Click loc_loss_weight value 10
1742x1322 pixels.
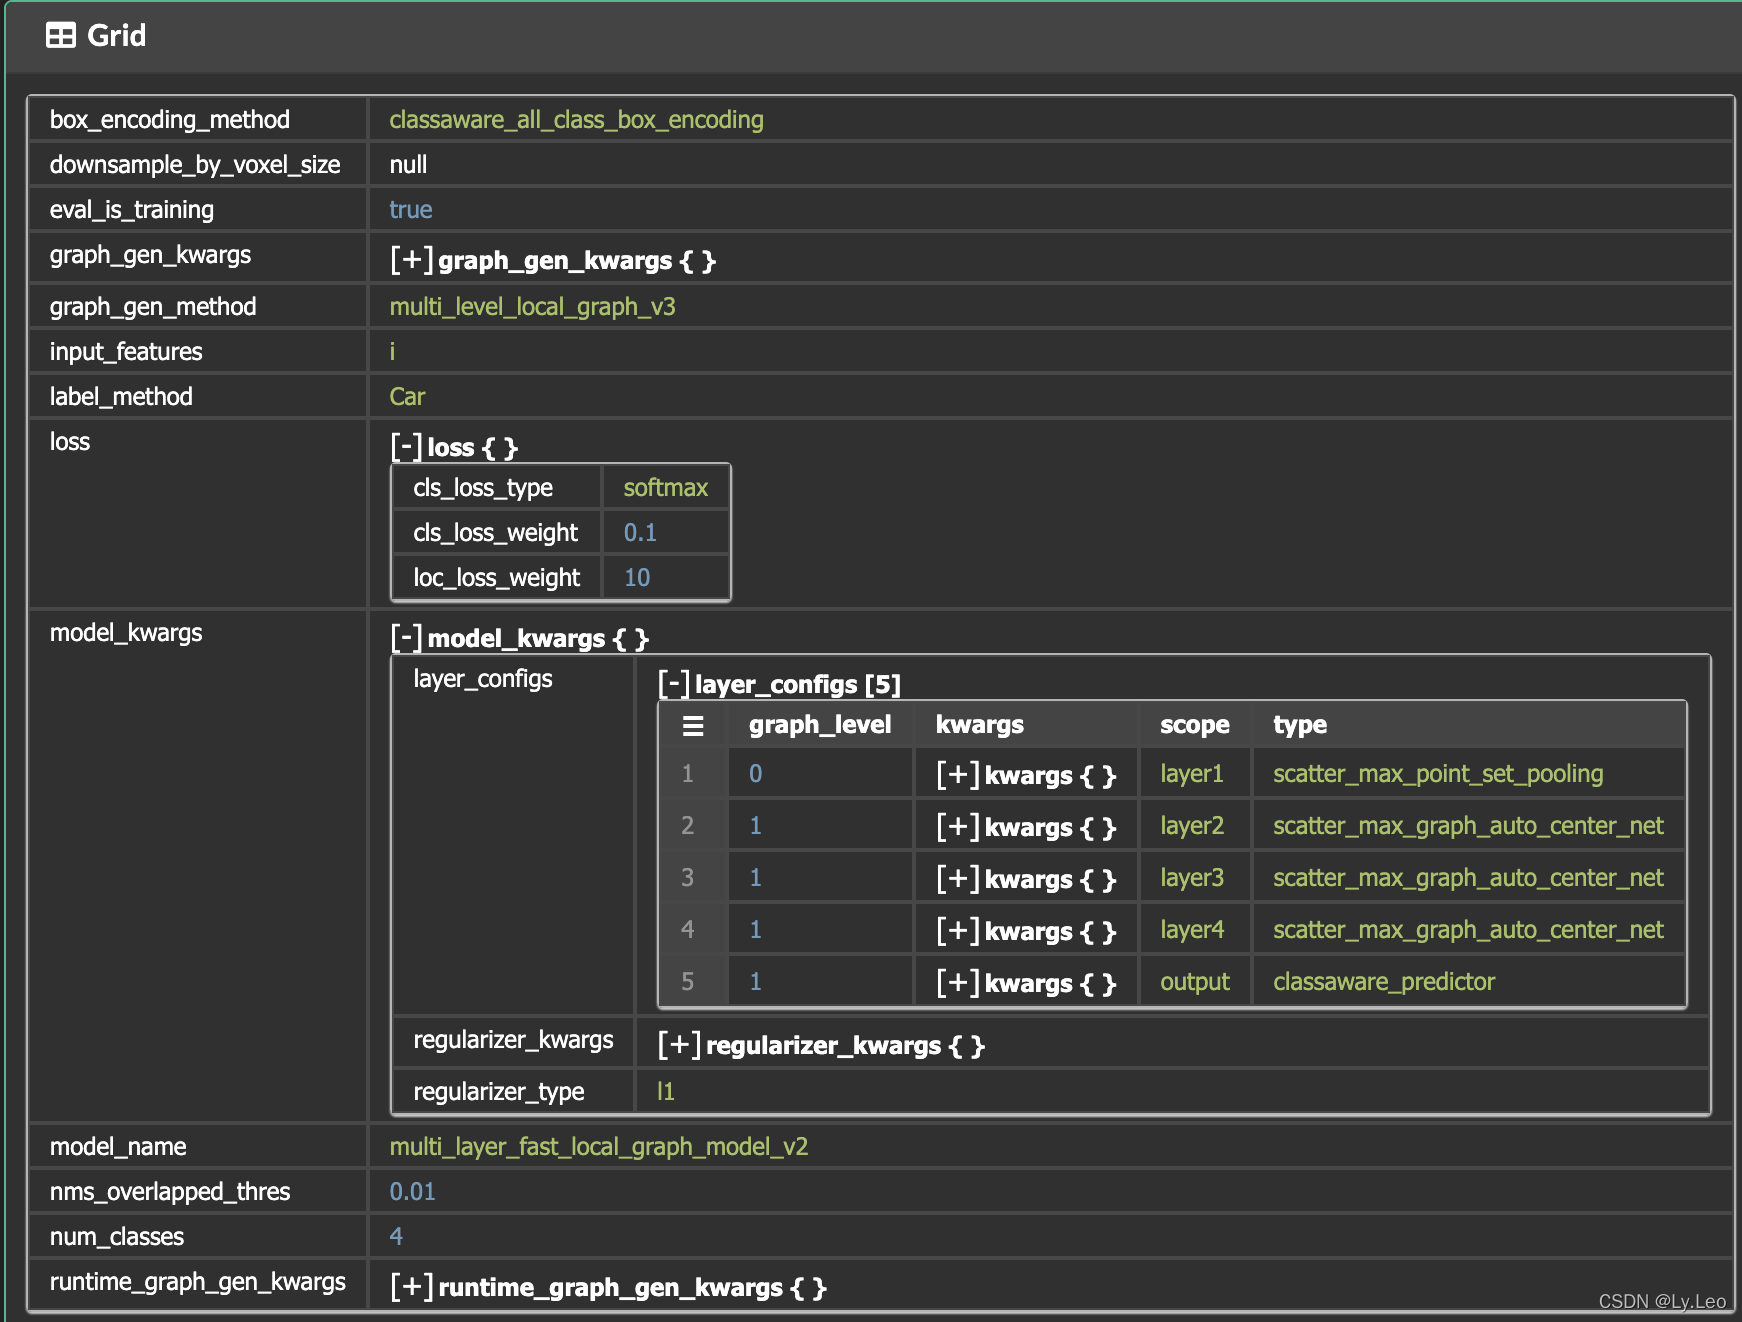pyautogui.click(x=637, y=578)
